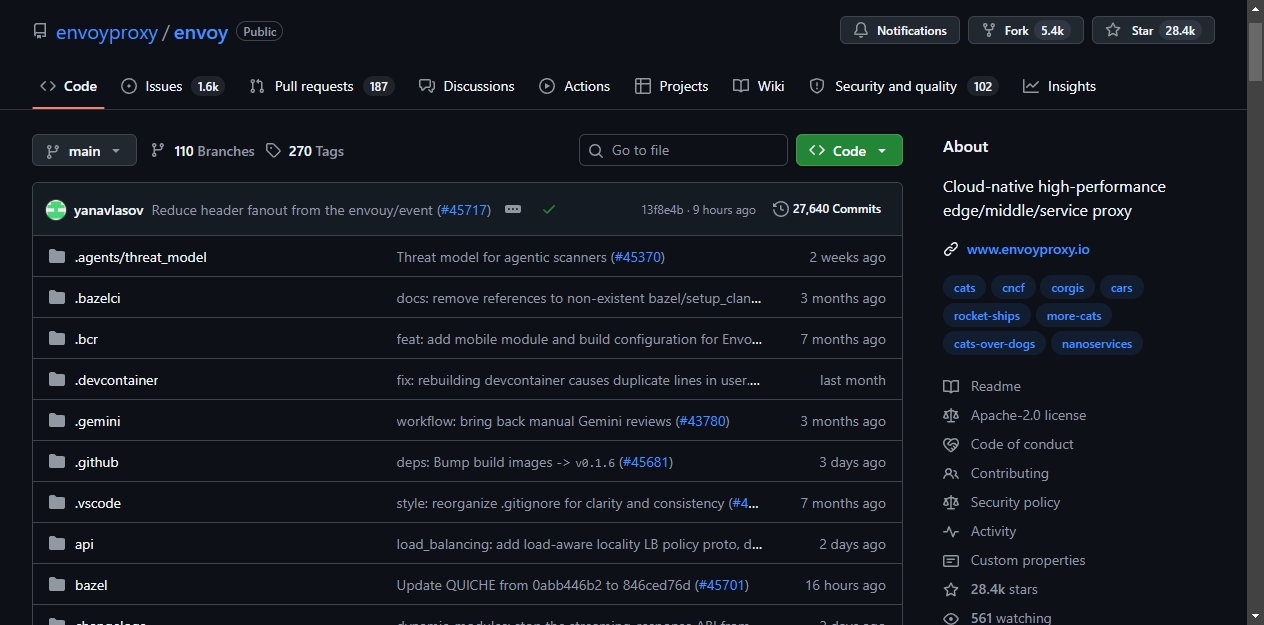The width and height of the screenshot is (1264, 625).
Task: Click the folder icon beside .agents/threat_model
Action: click(x=56, y=257)
